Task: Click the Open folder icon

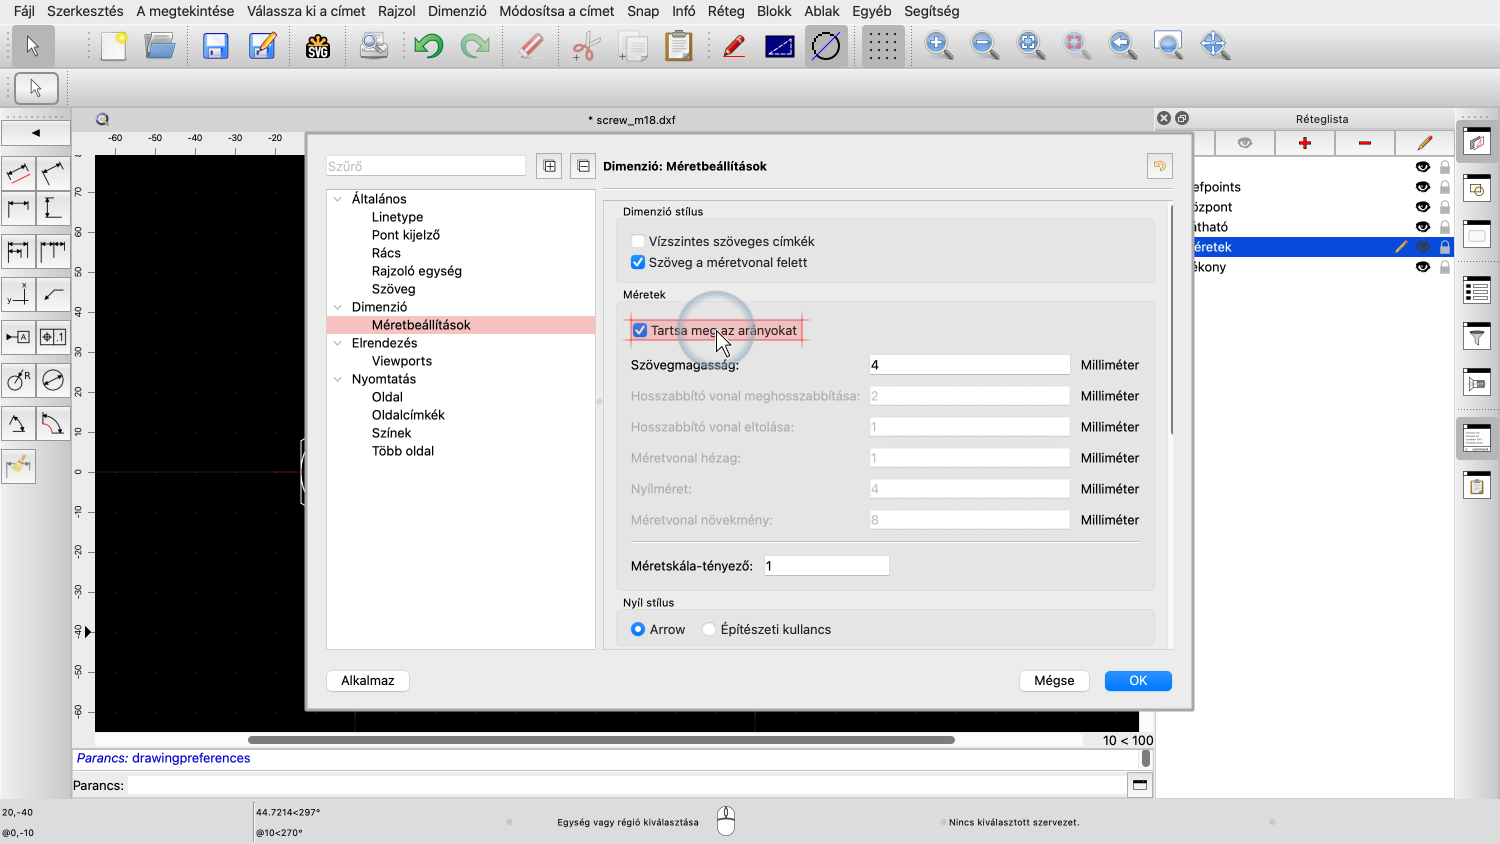Action: click(160, 46)
